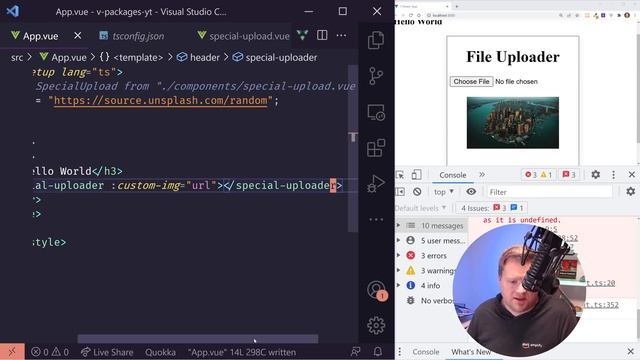Select the Console tab in DevTools
The width and height of the screenshot is (640, 360).
coord(453,175)
